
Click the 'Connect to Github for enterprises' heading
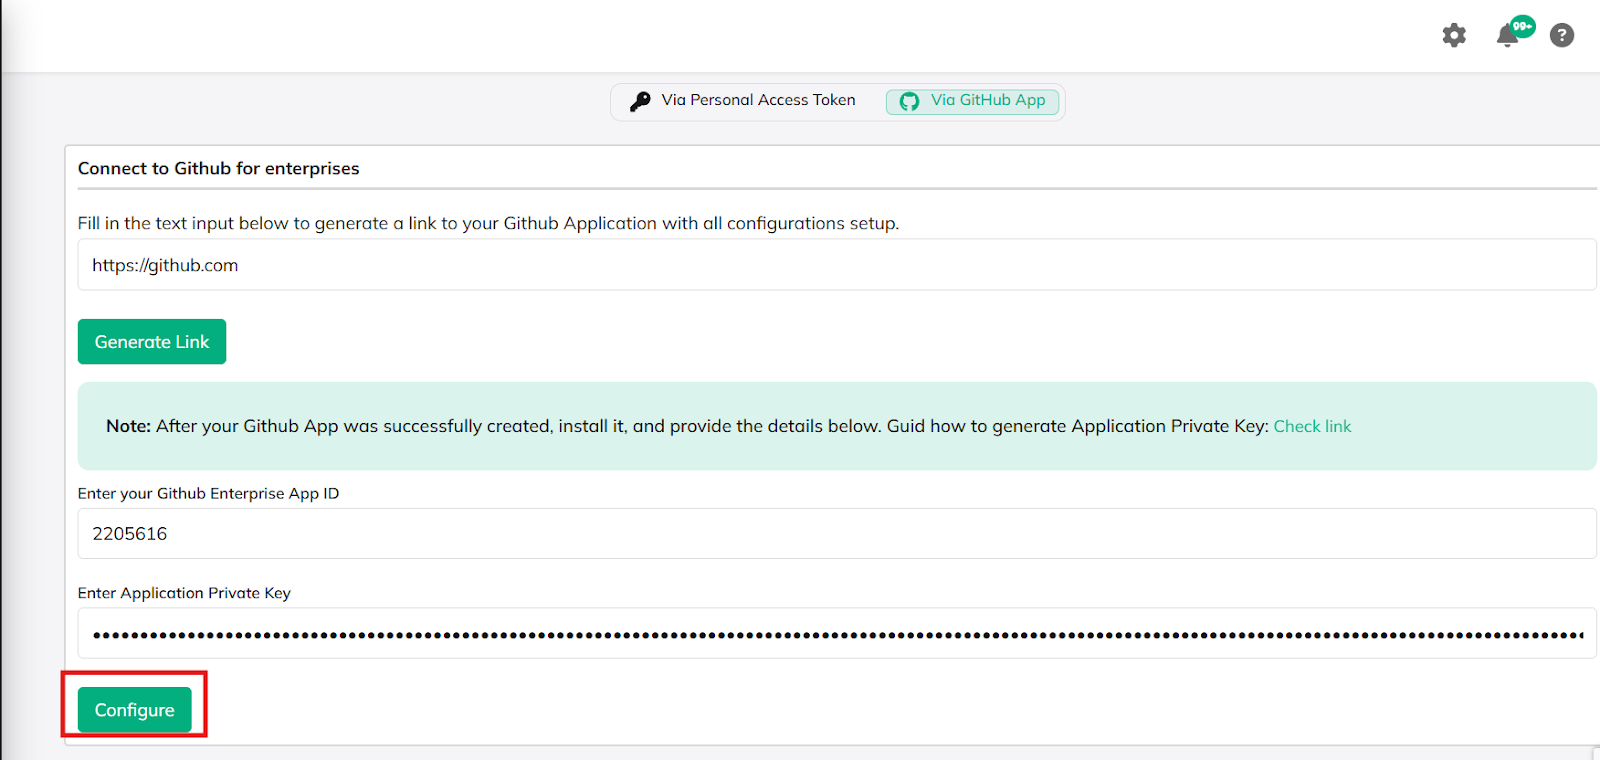click(219, 169)
